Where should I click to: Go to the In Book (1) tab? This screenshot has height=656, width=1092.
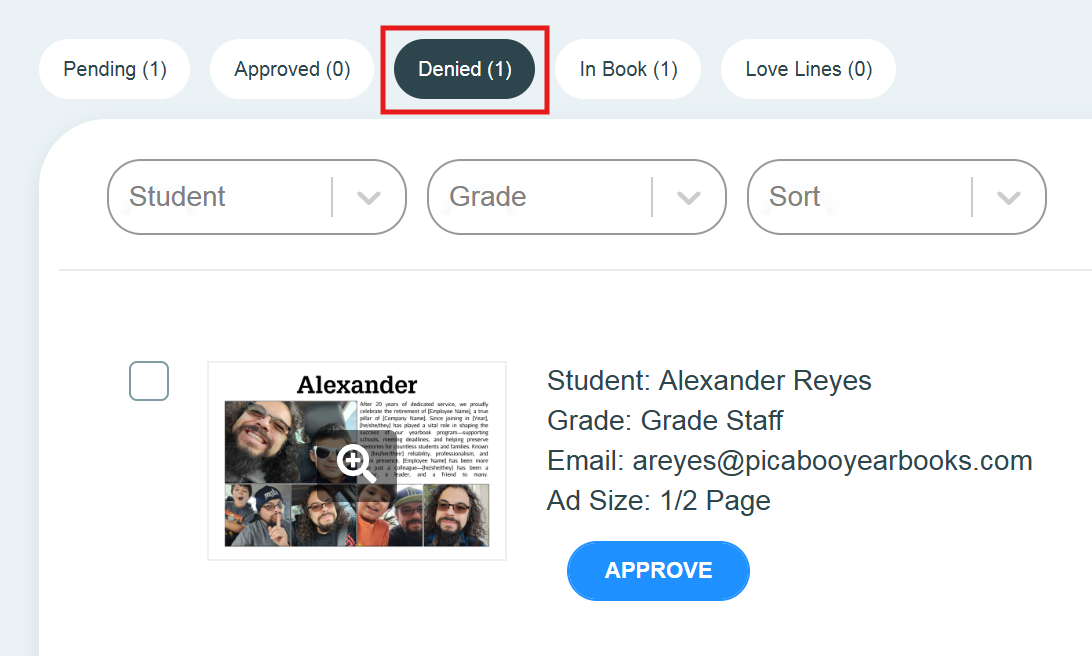coord(628,69)
